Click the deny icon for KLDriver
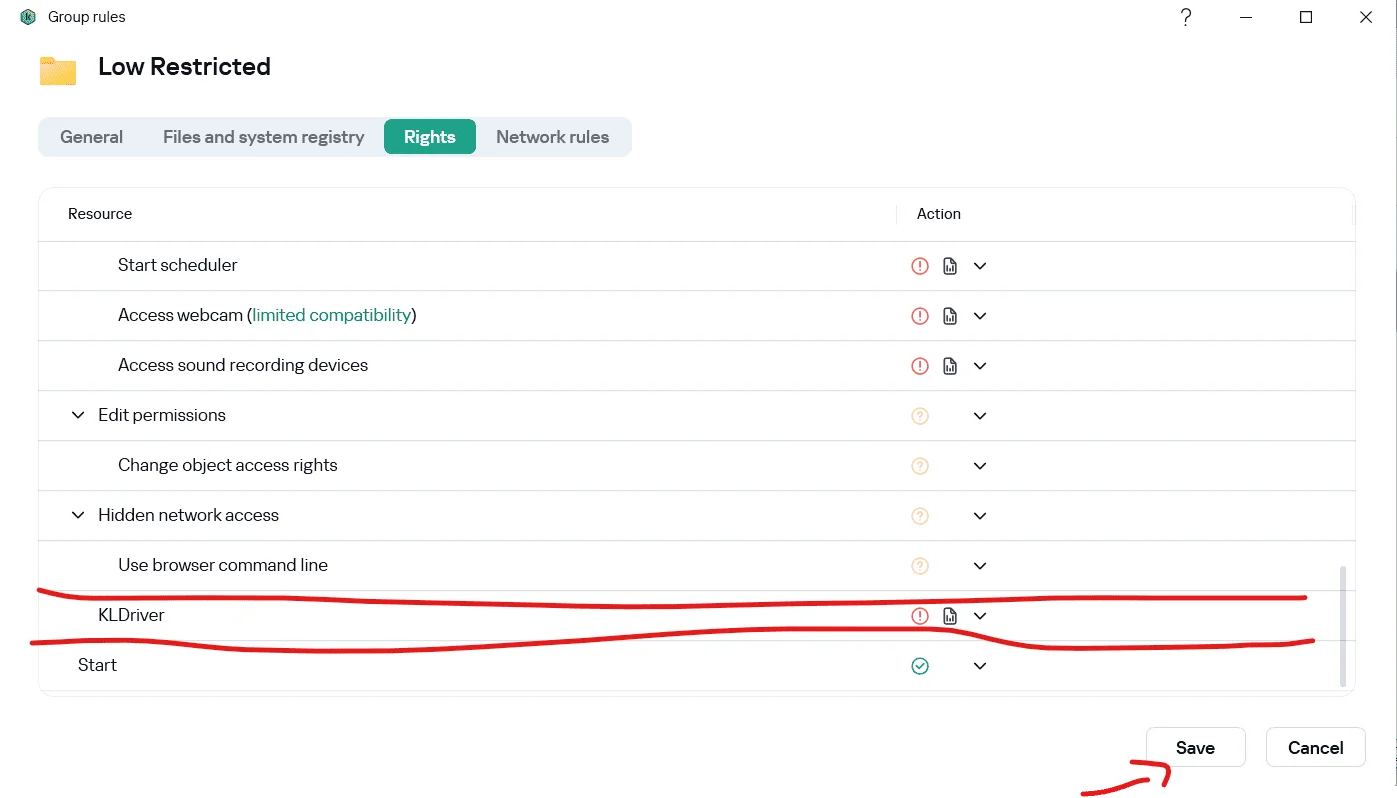 click(x=920, y=616)
